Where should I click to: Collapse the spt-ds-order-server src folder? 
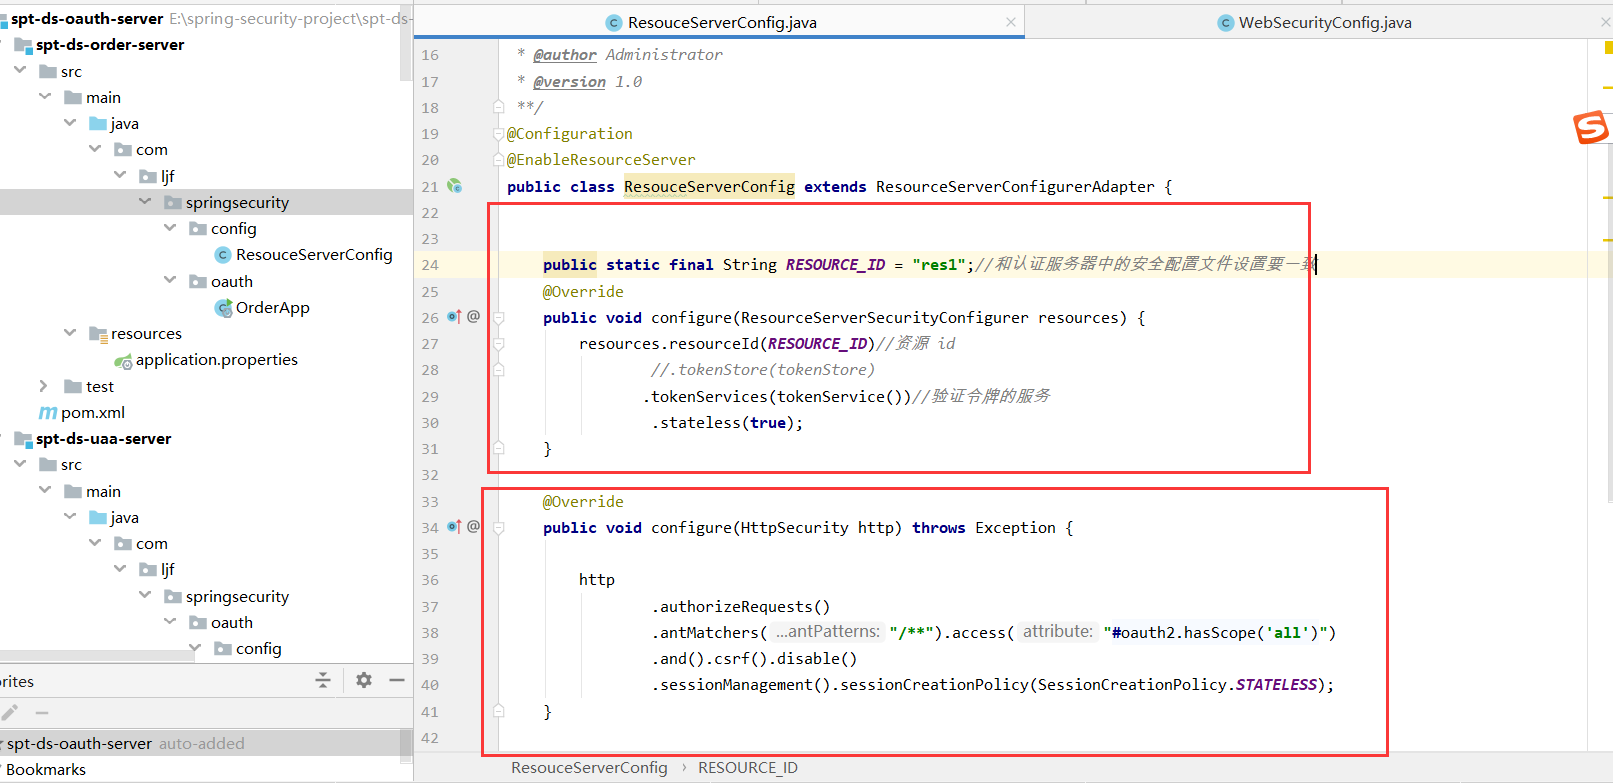point(20,70)
